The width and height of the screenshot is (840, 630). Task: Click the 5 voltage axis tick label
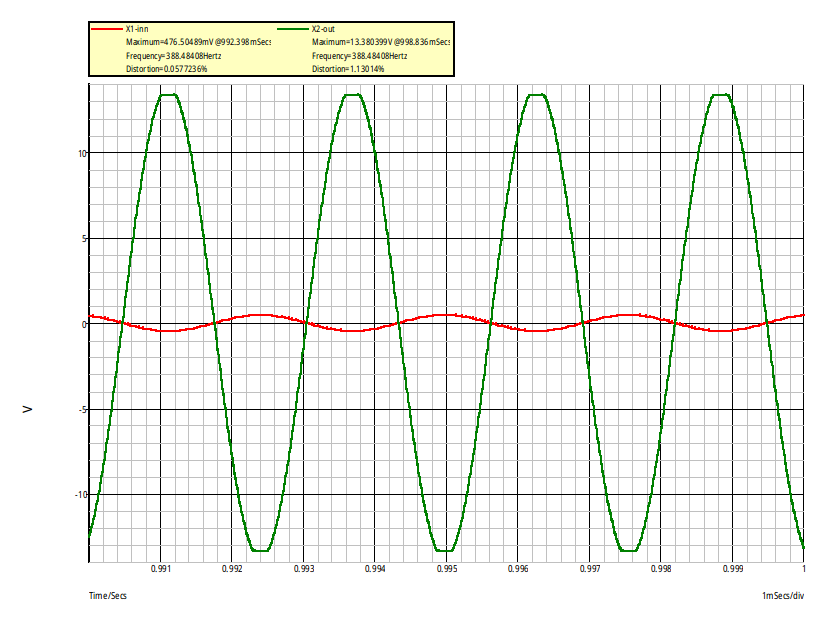[x=84, y=239]
